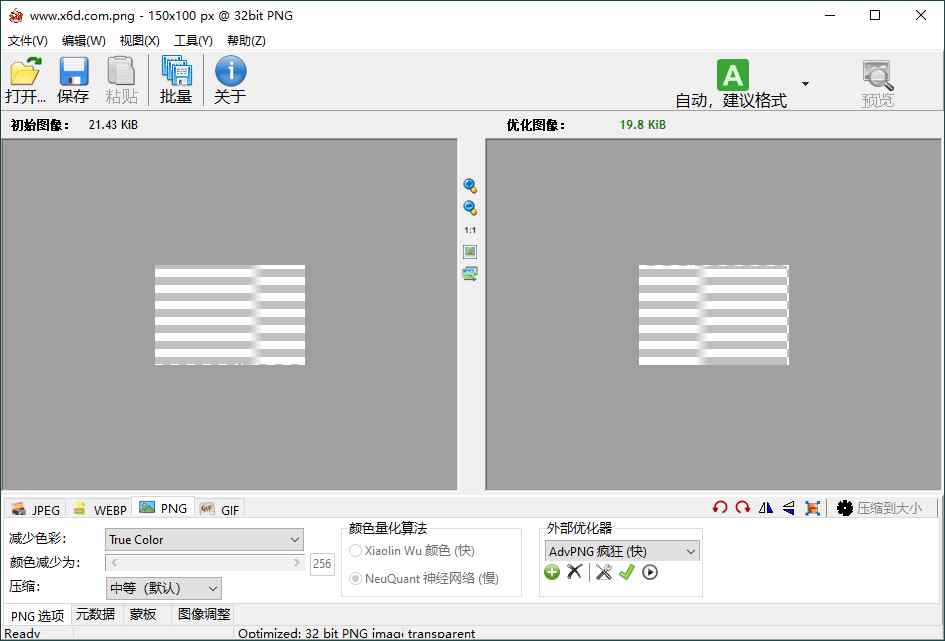Image resolution: width=945 pixels, height=641 pixels.
Task: Open the 减少色彩 True Color dropdown
Action: pyautogui.click(x=205, y=540)
